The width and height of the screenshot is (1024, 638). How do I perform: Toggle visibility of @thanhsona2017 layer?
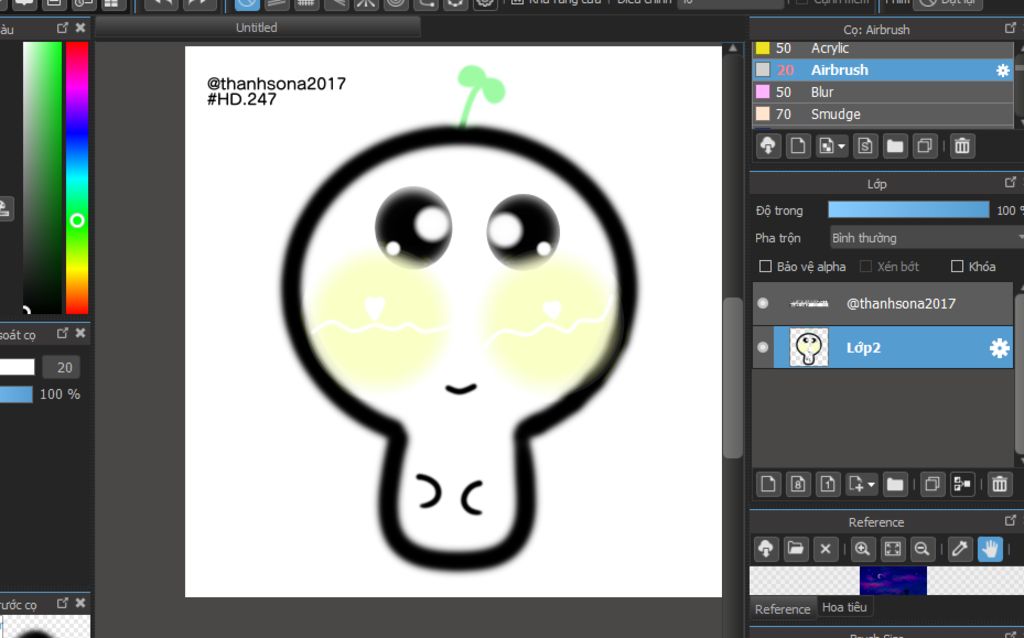[763, 304]
